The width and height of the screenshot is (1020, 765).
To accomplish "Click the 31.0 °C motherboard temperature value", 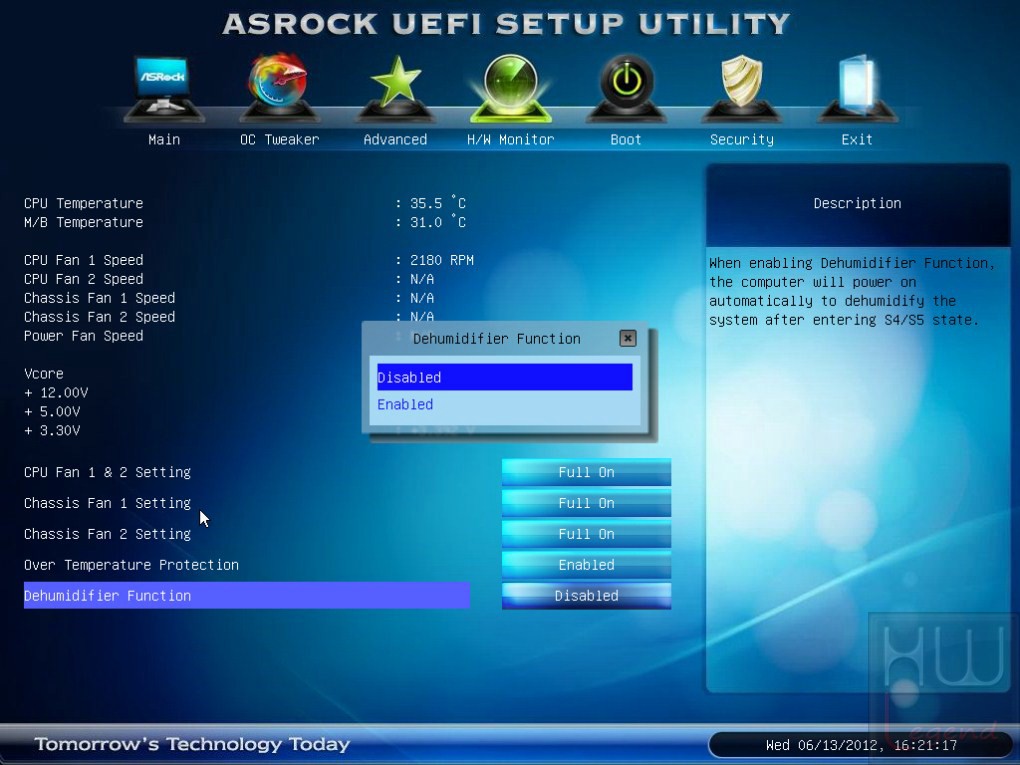I will 438,222.
